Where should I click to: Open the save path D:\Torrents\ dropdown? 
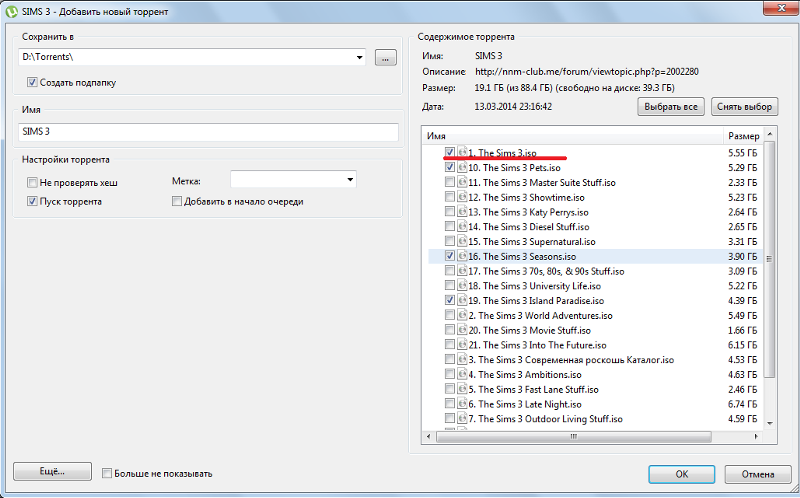pos(360,57)
